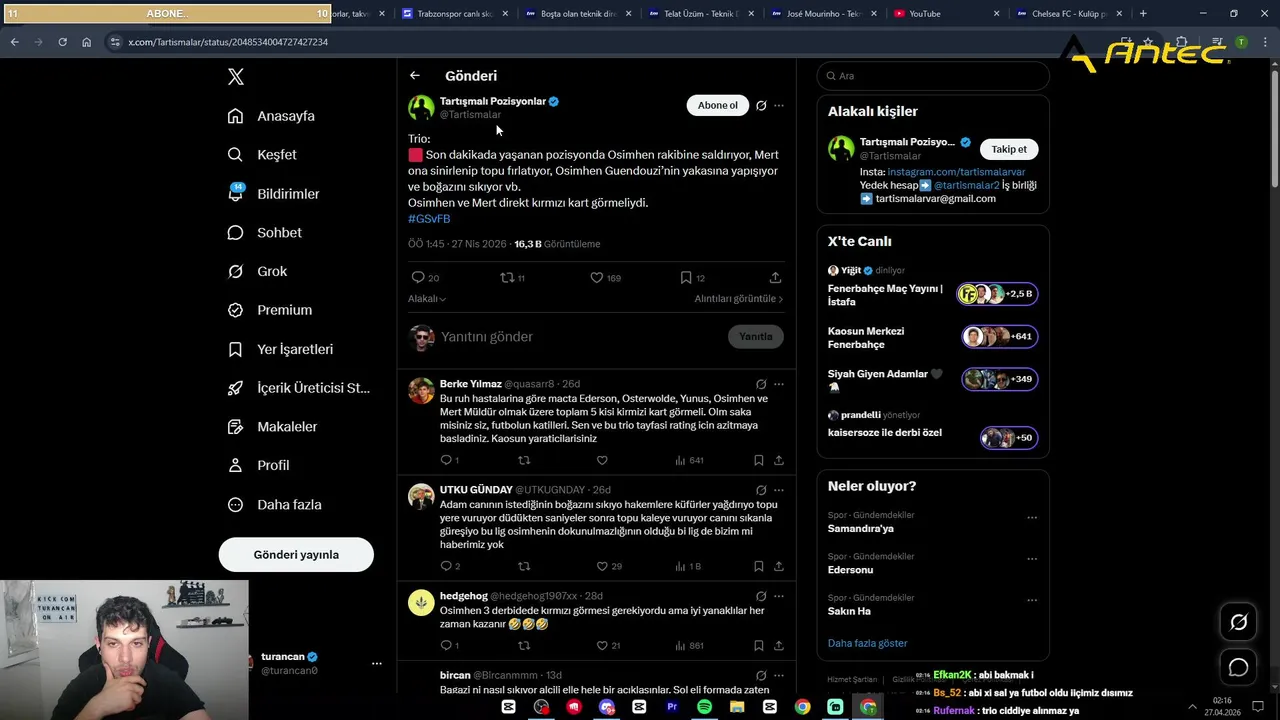The image size is (1280, 720).
Task: Switch to YouTube browser tab
Action: click(946, 14)
